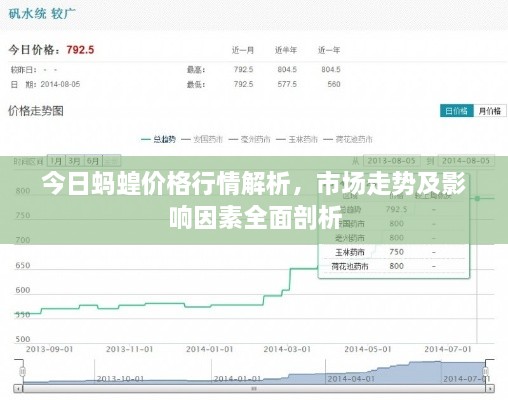Screen dimensions: 508x400
Task: Click the scrollbar right arrow
Action: click(490, 389)
